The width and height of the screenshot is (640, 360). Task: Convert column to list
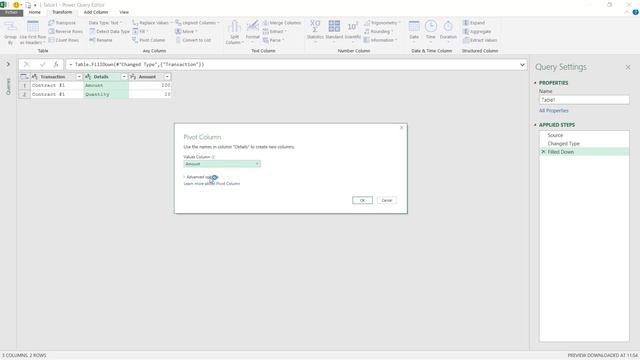193,40
